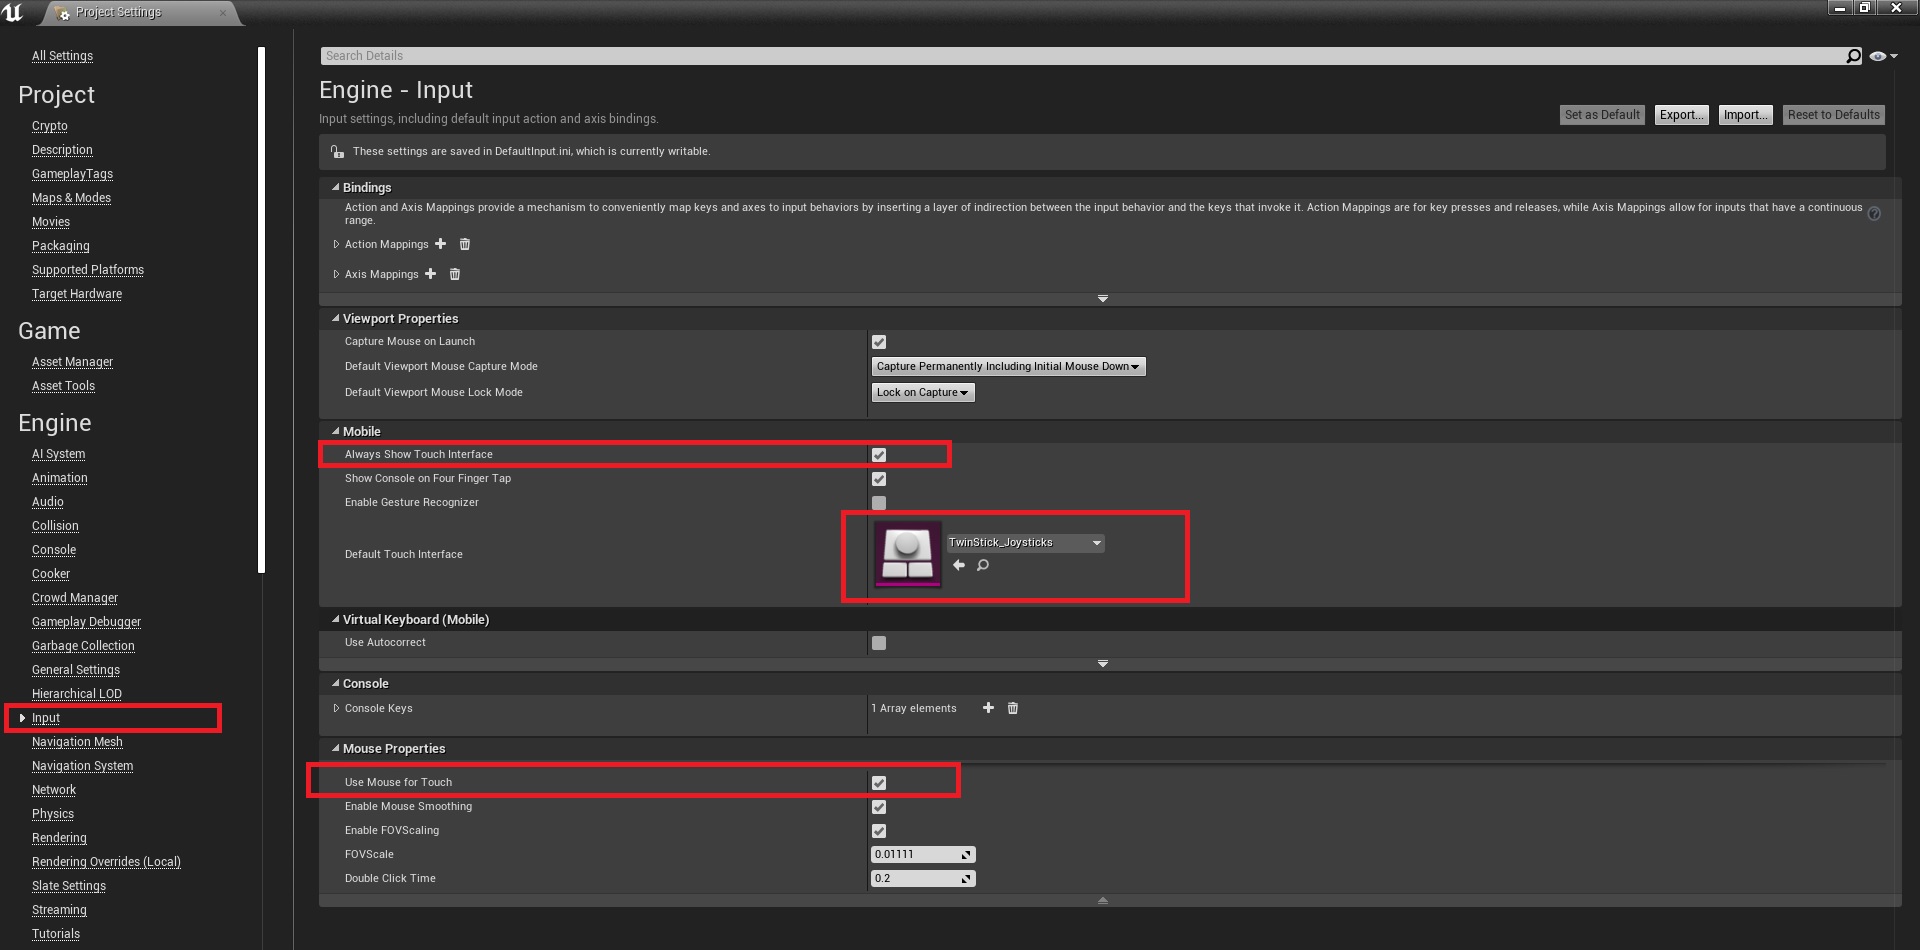This screenshot has width=1920, height=950.
Task: Click the FOVScale value spinner field
Action: [916, 855]
